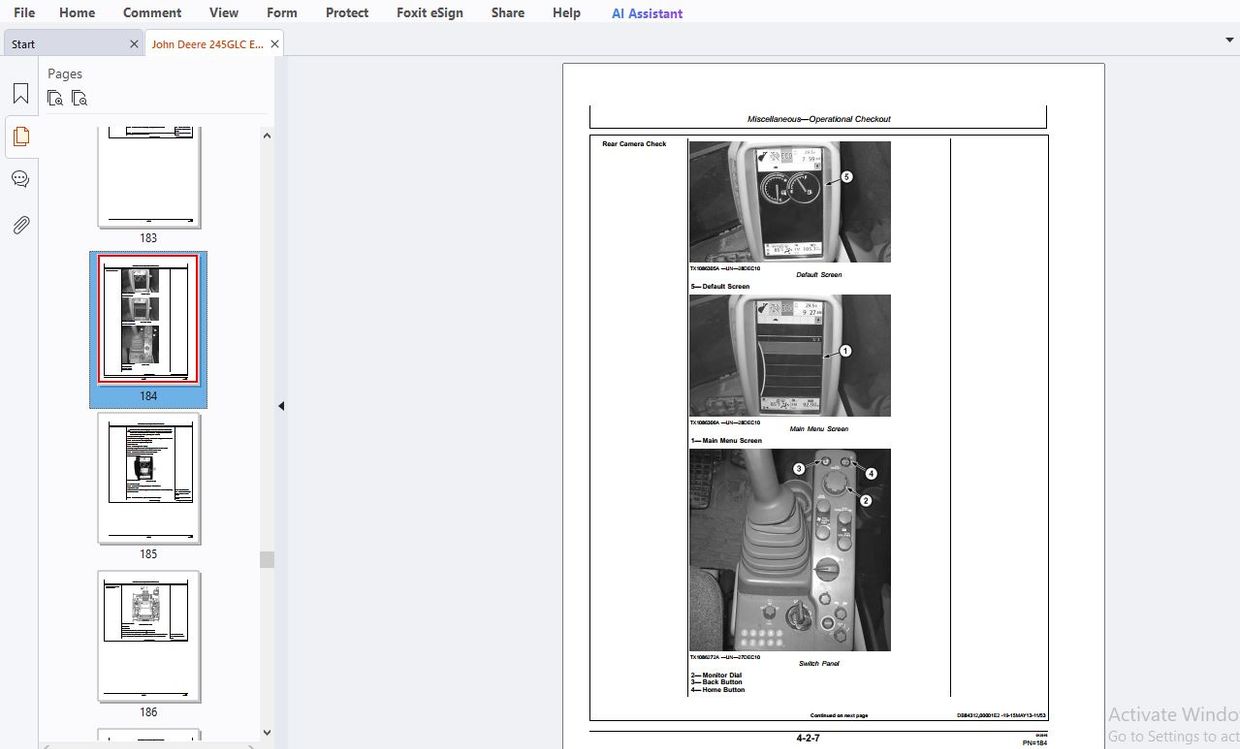Open the ribbon display chevron at top right

click(1229, 38)
